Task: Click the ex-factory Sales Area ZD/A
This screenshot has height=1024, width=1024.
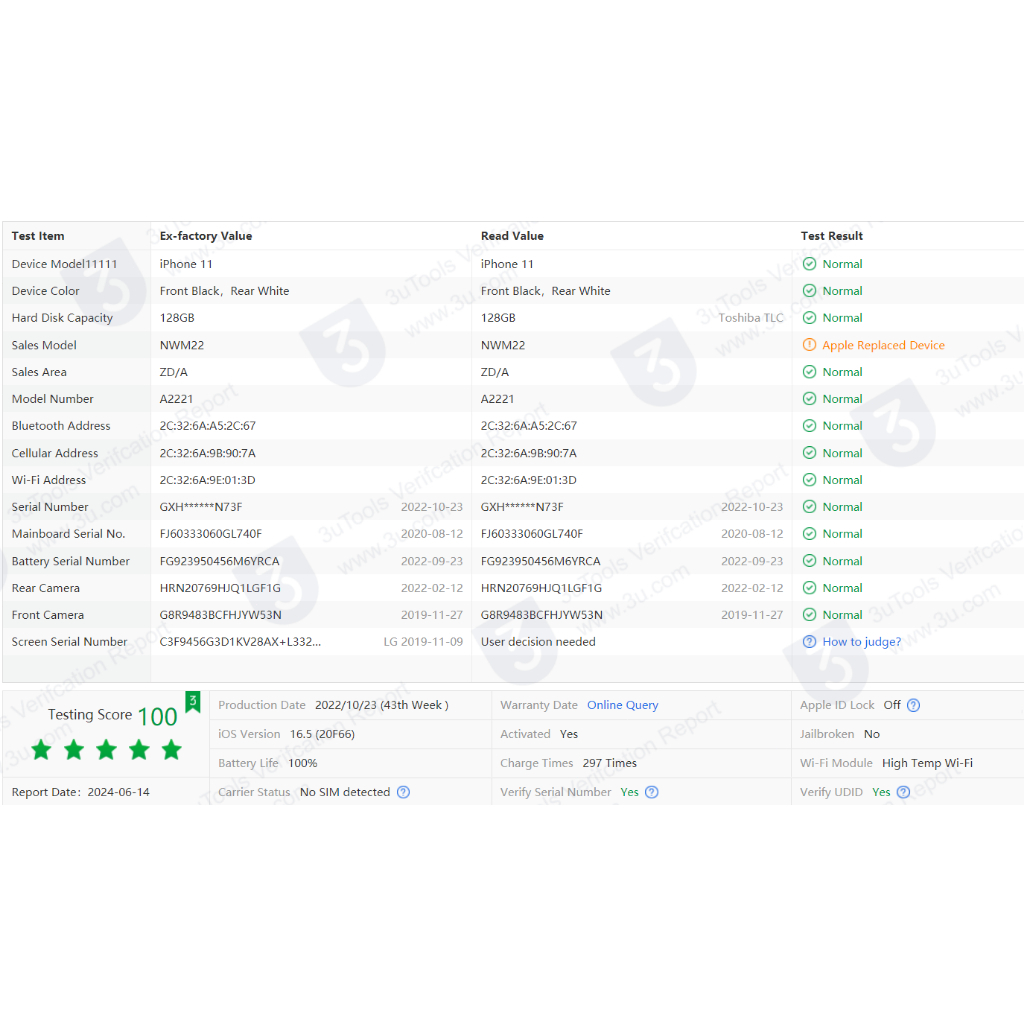Action: [174, 372]
